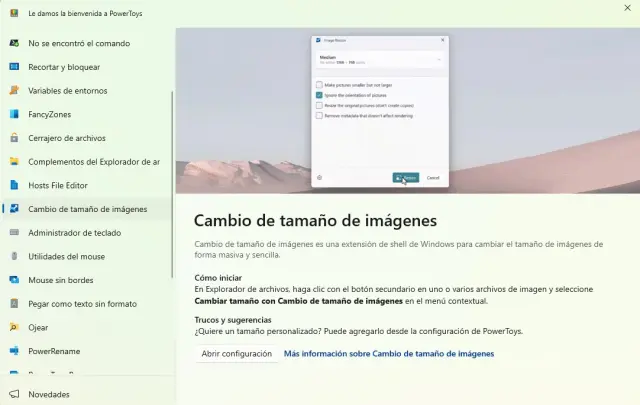Enable 'Remove metadata that doesn't affect rendering'

pyautogui.click(x=319, y=115)
